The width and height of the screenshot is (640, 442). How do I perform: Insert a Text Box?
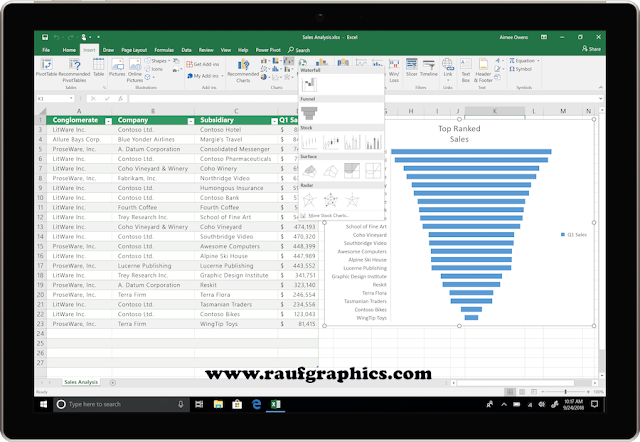[466, 70]
